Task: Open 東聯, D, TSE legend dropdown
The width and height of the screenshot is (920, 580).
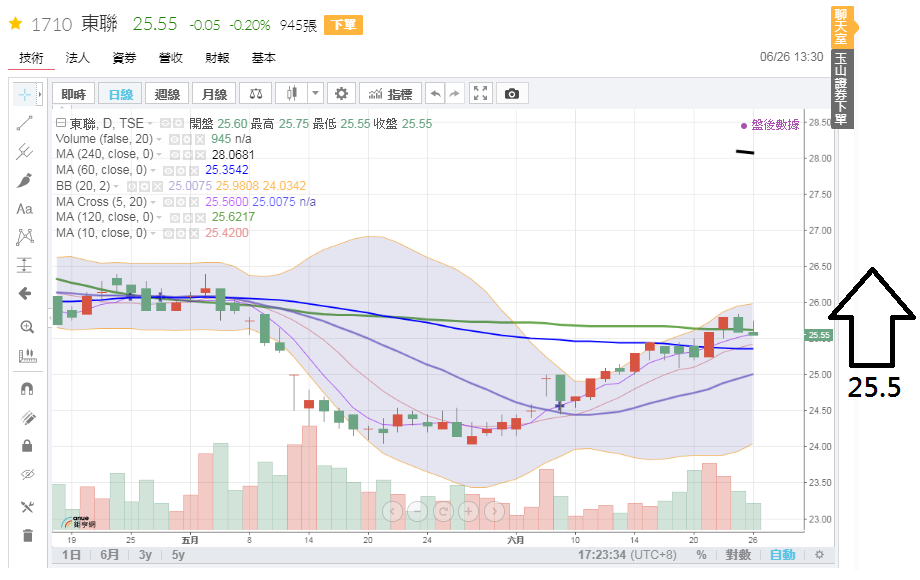Action: click(x=150, y=124)
